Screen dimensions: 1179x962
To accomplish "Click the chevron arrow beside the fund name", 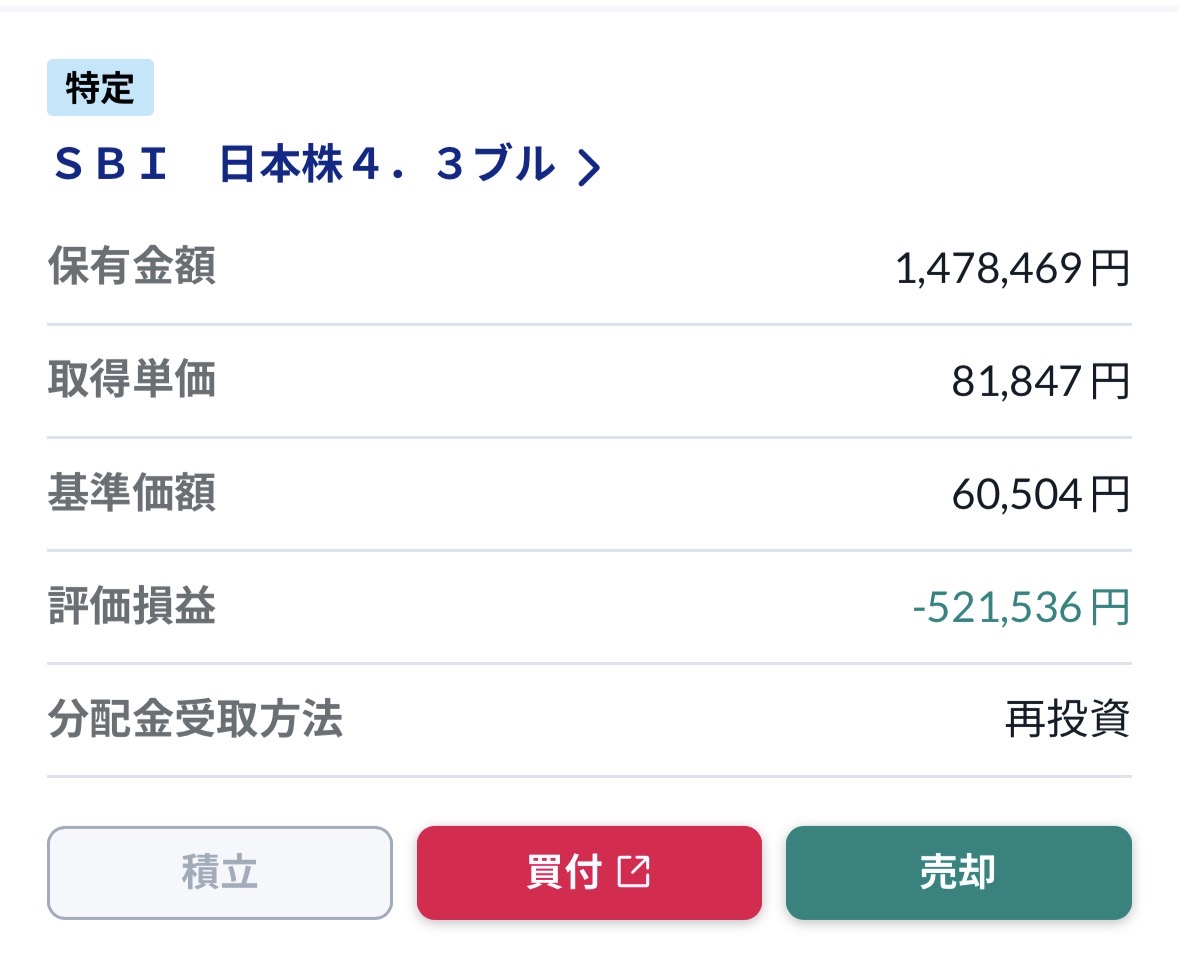I will 589,166.
